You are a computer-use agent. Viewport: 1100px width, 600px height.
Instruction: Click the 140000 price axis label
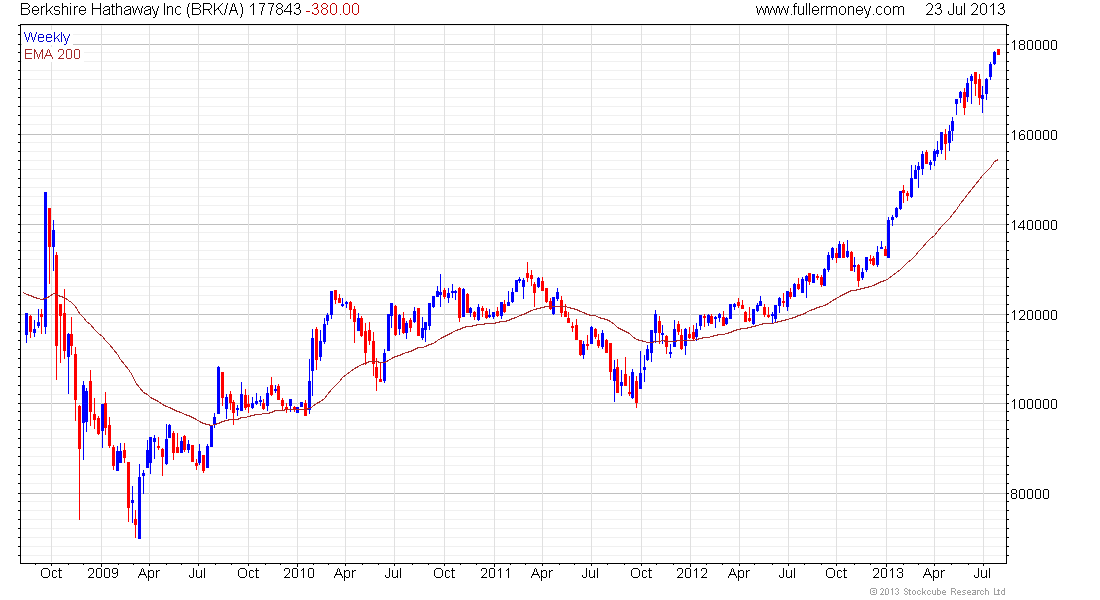1033,225
